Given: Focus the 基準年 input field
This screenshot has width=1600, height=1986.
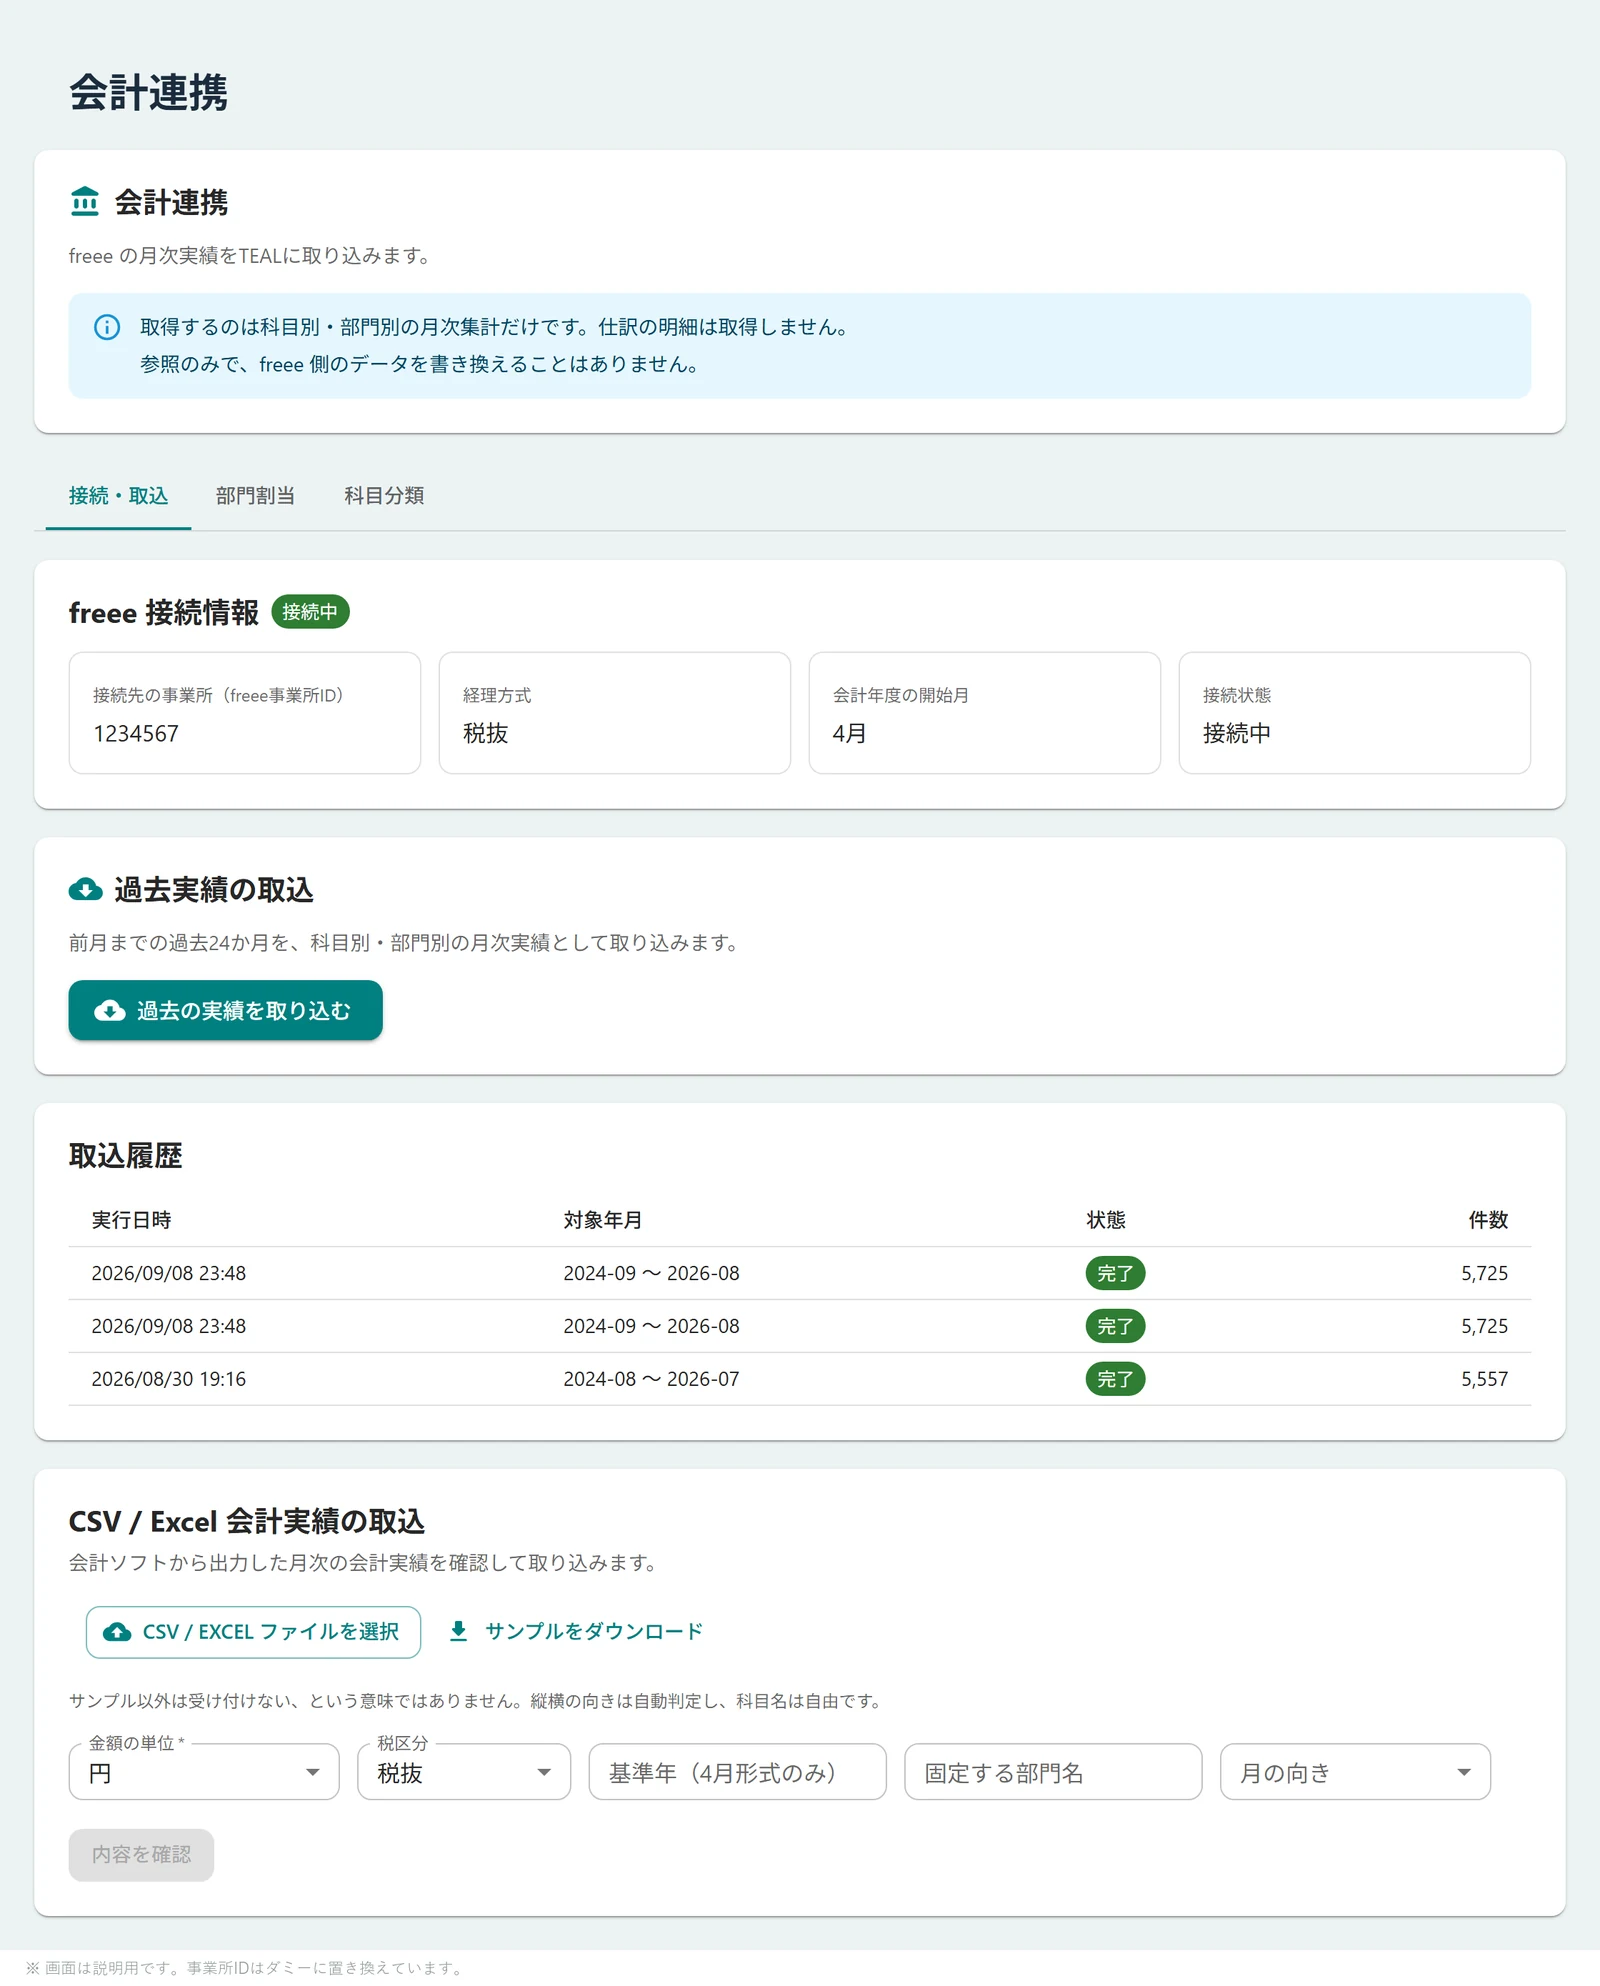Looking at the screenshot, I should coord(737,1772).
